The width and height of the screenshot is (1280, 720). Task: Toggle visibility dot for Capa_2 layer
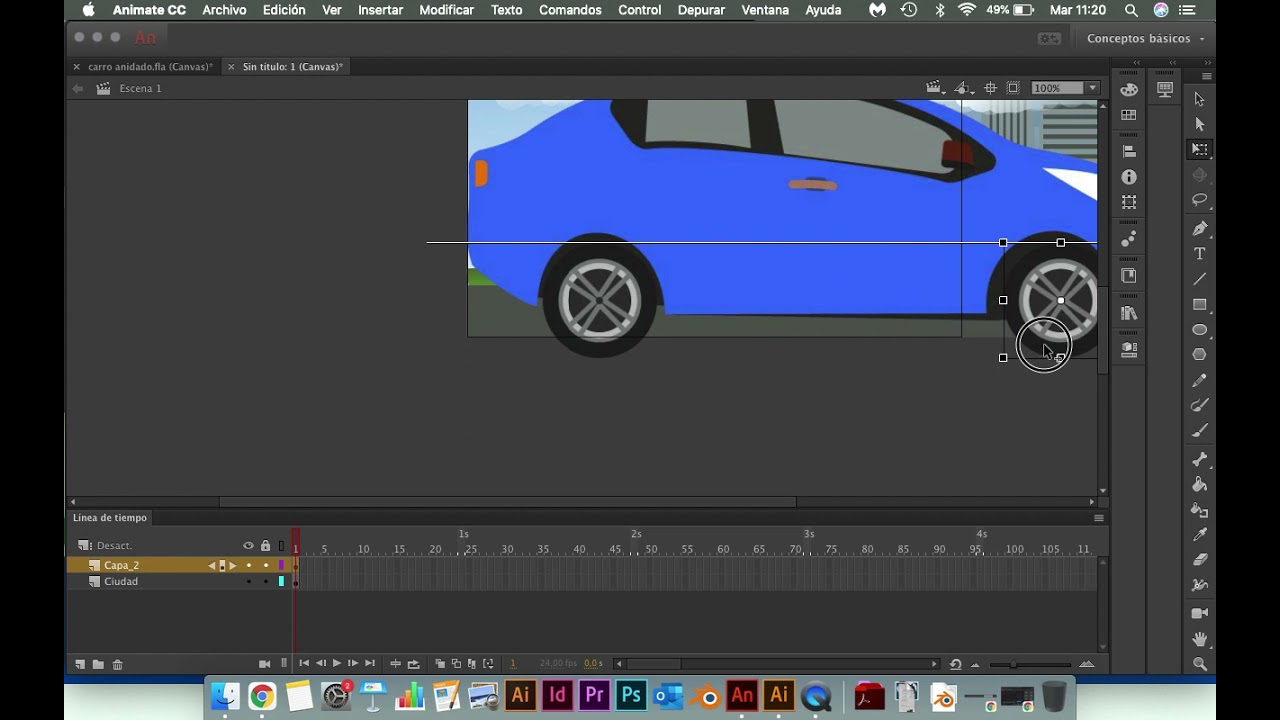coord(249,566)
